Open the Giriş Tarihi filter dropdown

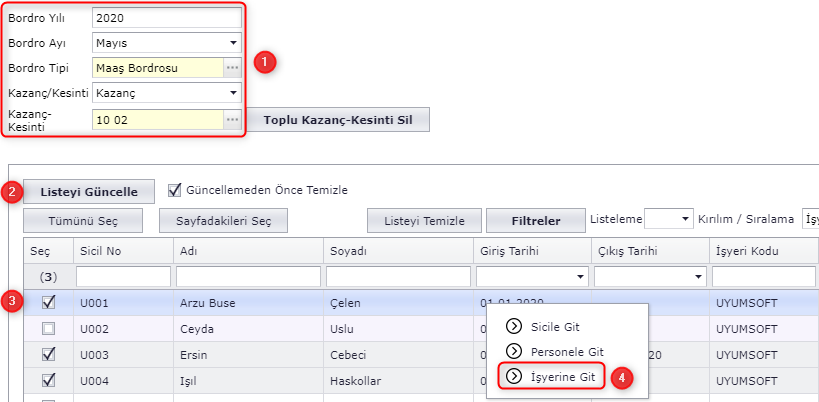[x=580, y=276]
